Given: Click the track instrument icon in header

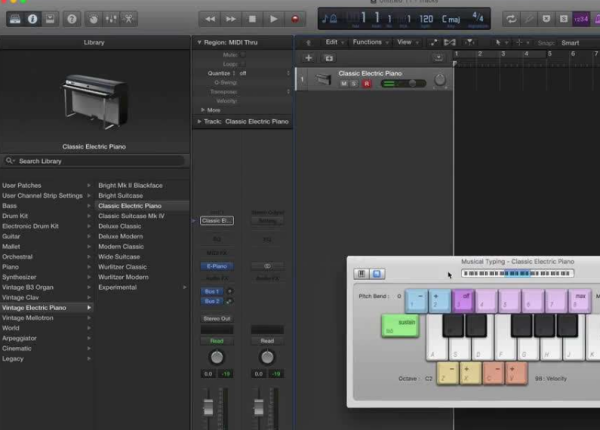Looking at the screenshot, I should tap(323, 79).
